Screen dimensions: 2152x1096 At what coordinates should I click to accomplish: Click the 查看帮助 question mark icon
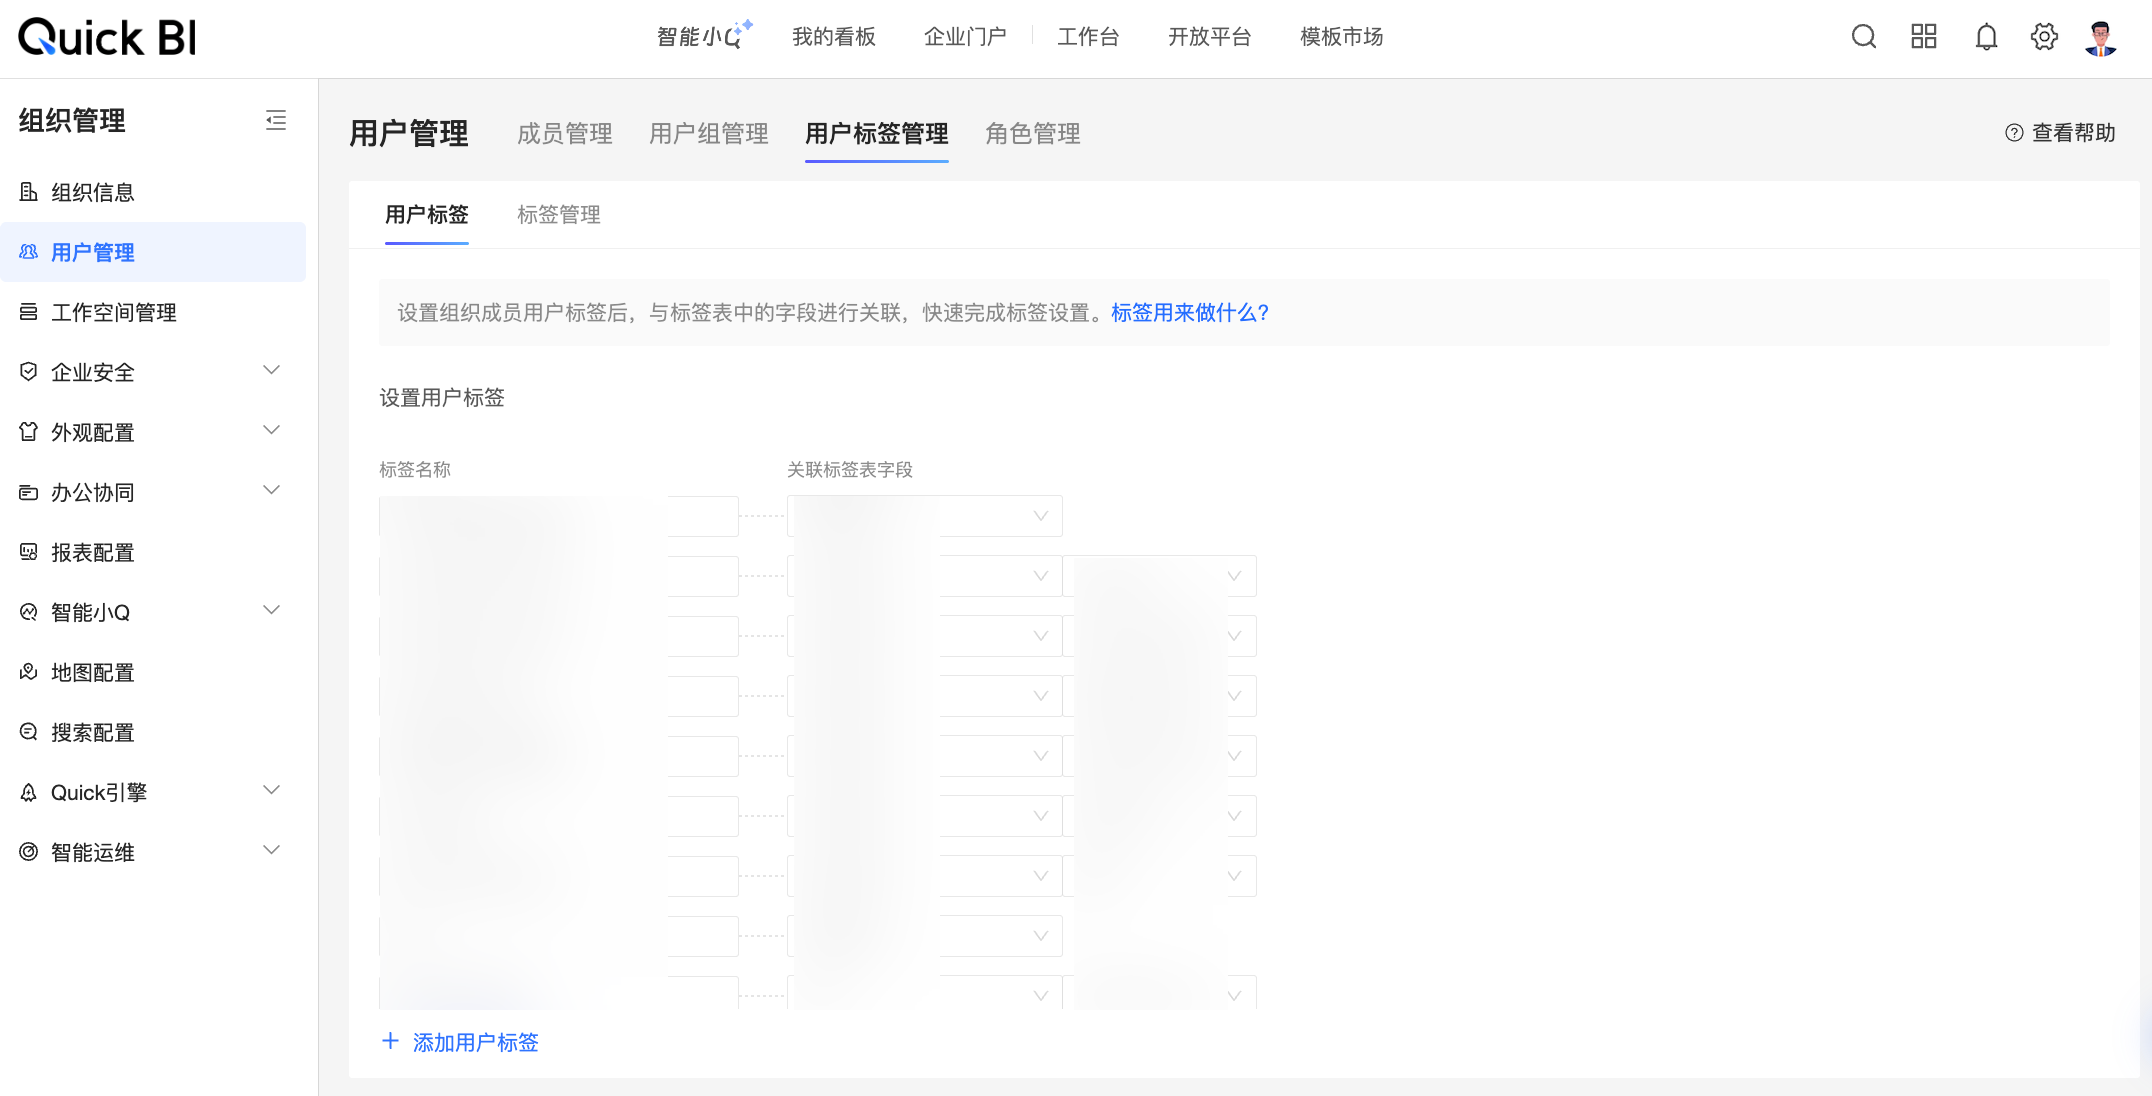tap(2014, 133)
